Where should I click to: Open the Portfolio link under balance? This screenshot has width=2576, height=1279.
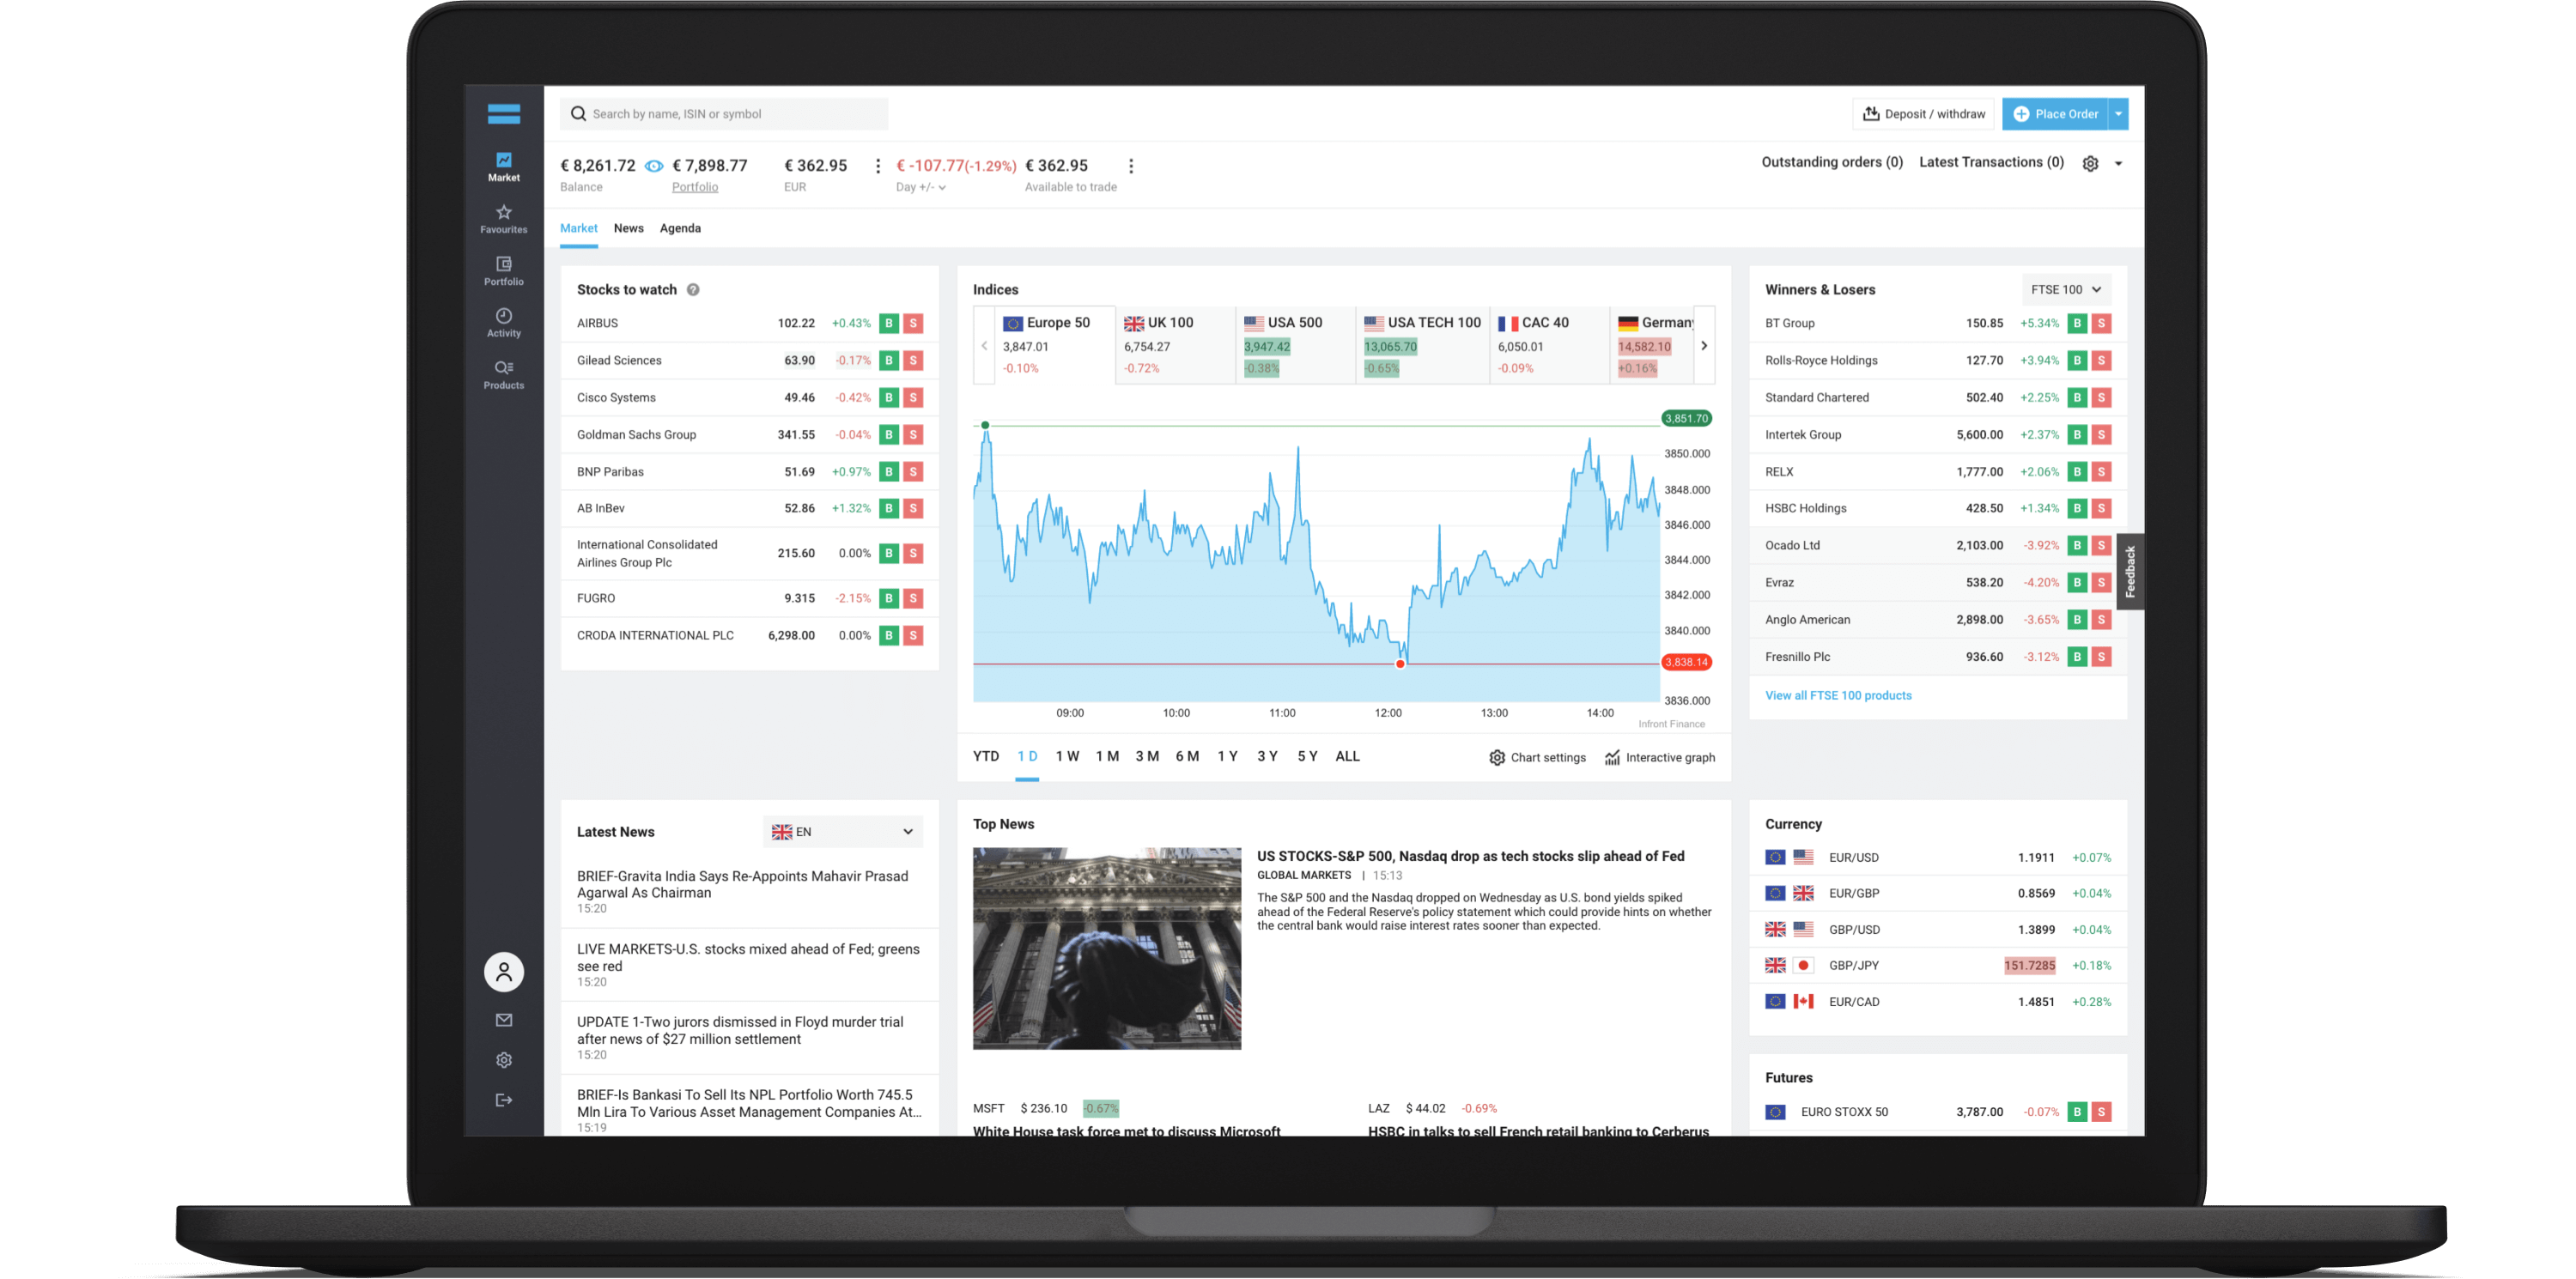click(695, 187)
